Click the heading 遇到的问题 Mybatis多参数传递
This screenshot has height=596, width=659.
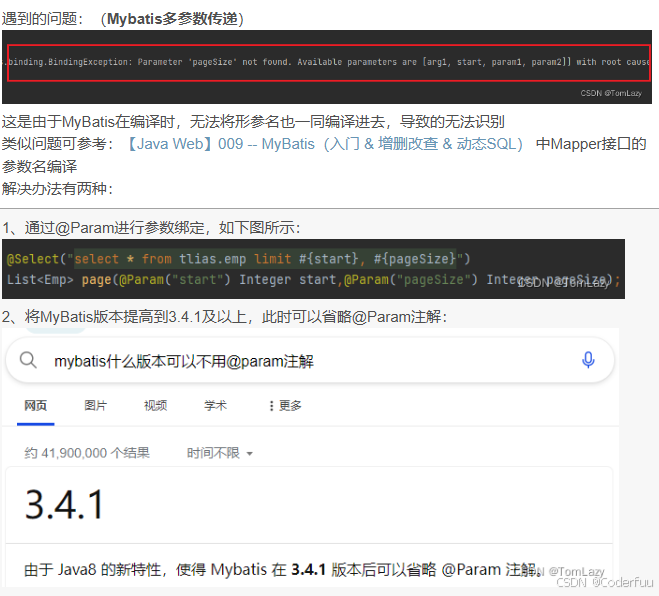pos(123,19)
